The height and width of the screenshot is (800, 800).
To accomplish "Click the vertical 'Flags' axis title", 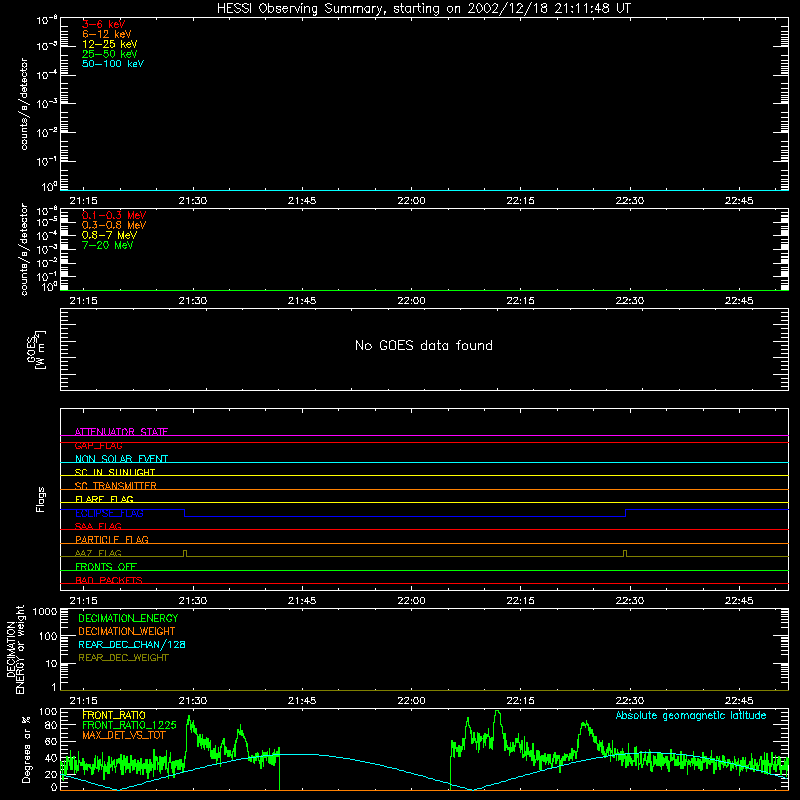I will 40,499.
